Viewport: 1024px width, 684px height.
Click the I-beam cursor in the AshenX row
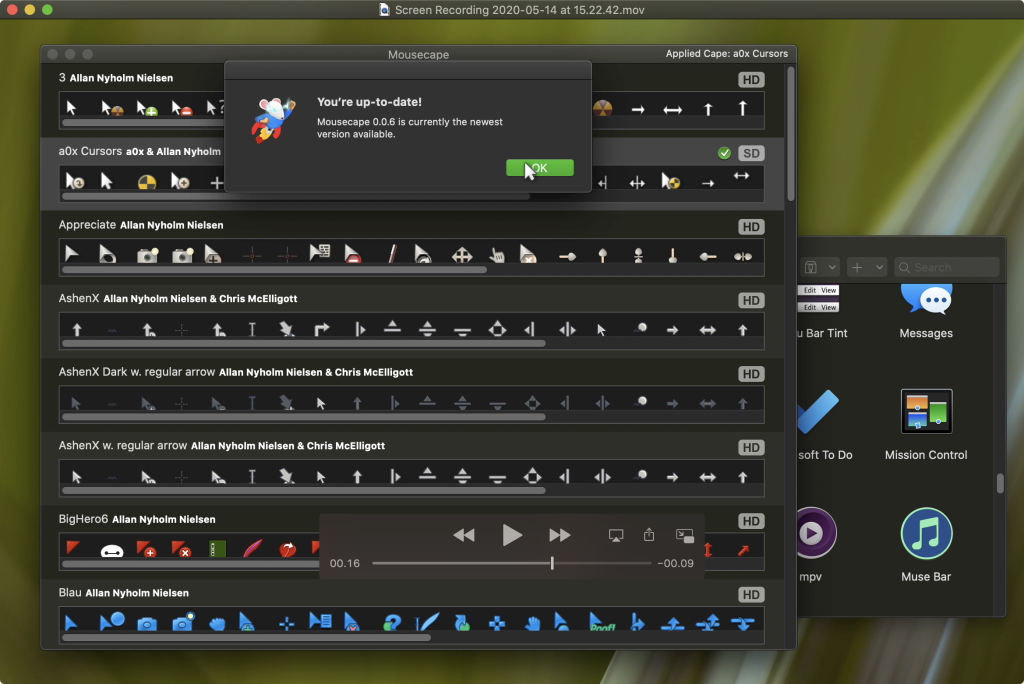252,329
